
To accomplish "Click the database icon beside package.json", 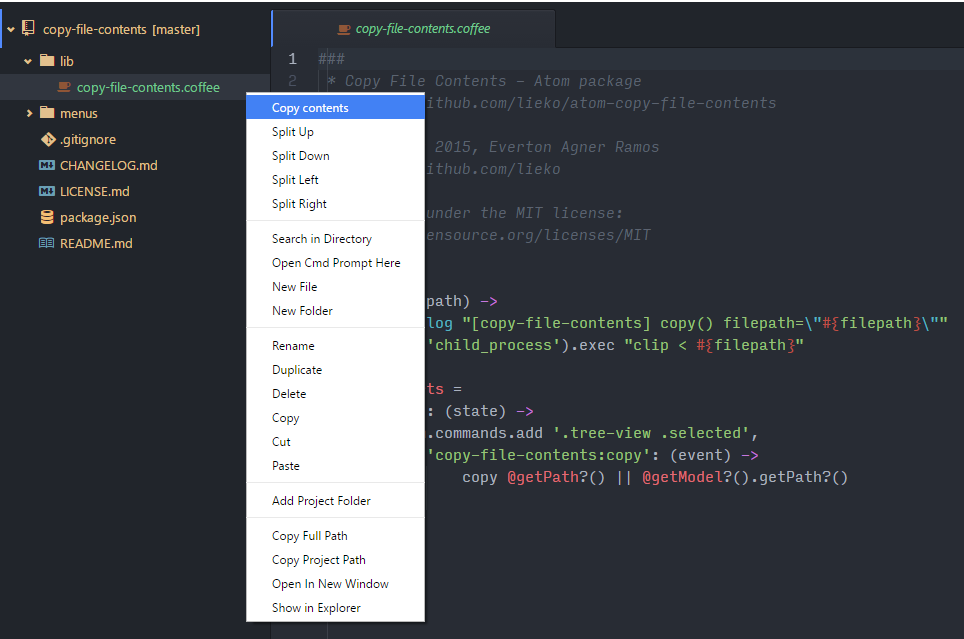I will pos(47,217).
